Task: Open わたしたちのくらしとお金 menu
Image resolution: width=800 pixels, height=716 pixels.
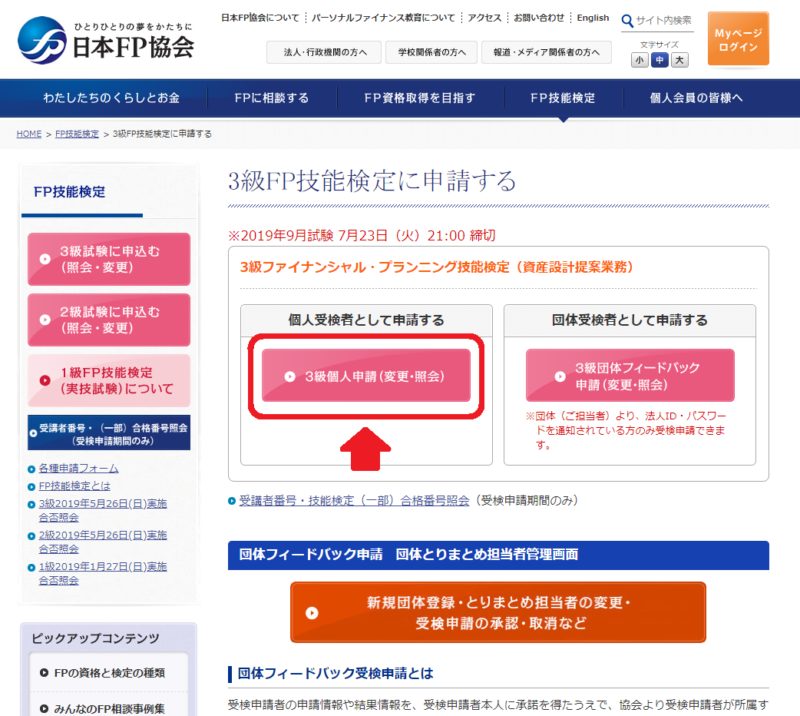Action: pos(111,98)
